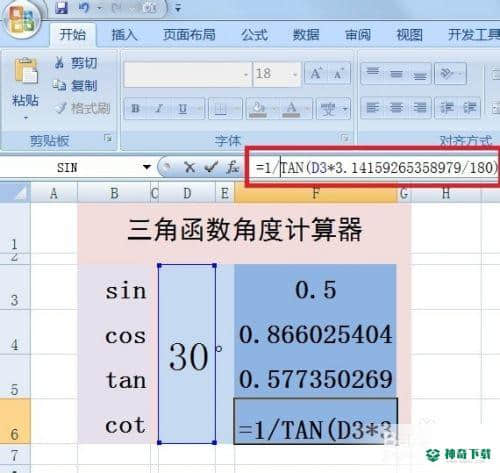Toggle Bold formatting
Screen dimensions: 500x473
click(x=135, y=108)
